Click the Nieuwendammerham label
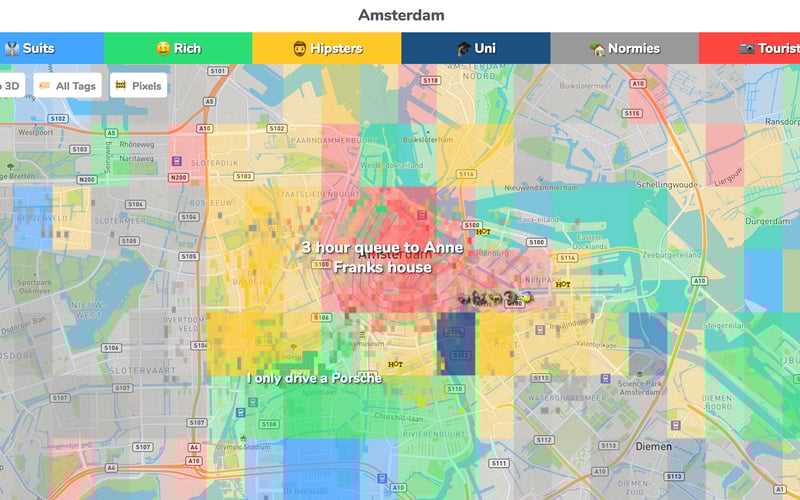 click(541, 188)
